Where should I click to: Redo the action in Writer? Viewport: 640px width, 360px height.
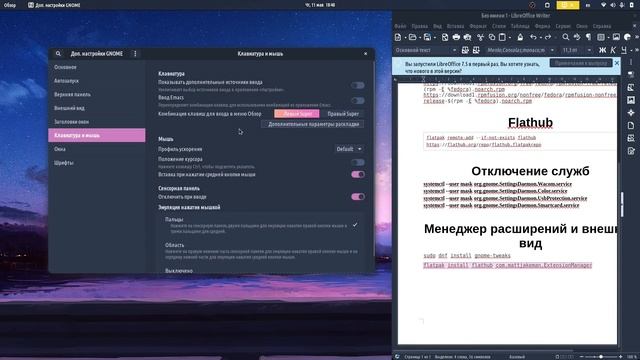coord(548,38)
